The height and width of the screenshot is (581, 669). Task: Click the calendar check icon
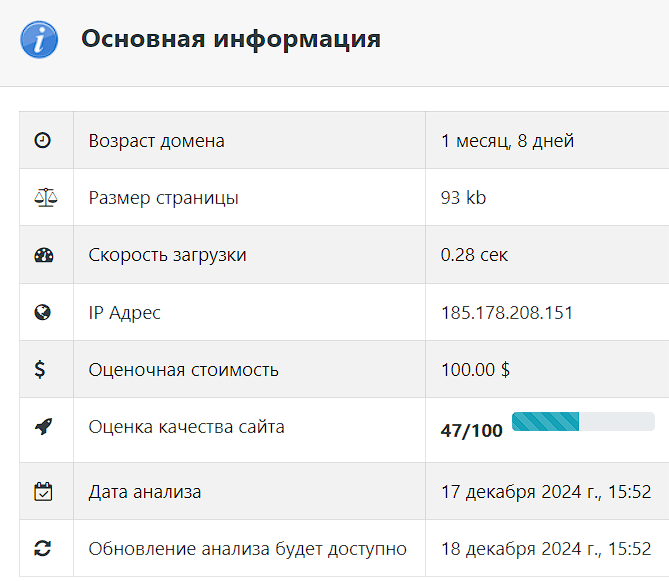(43, 491)
